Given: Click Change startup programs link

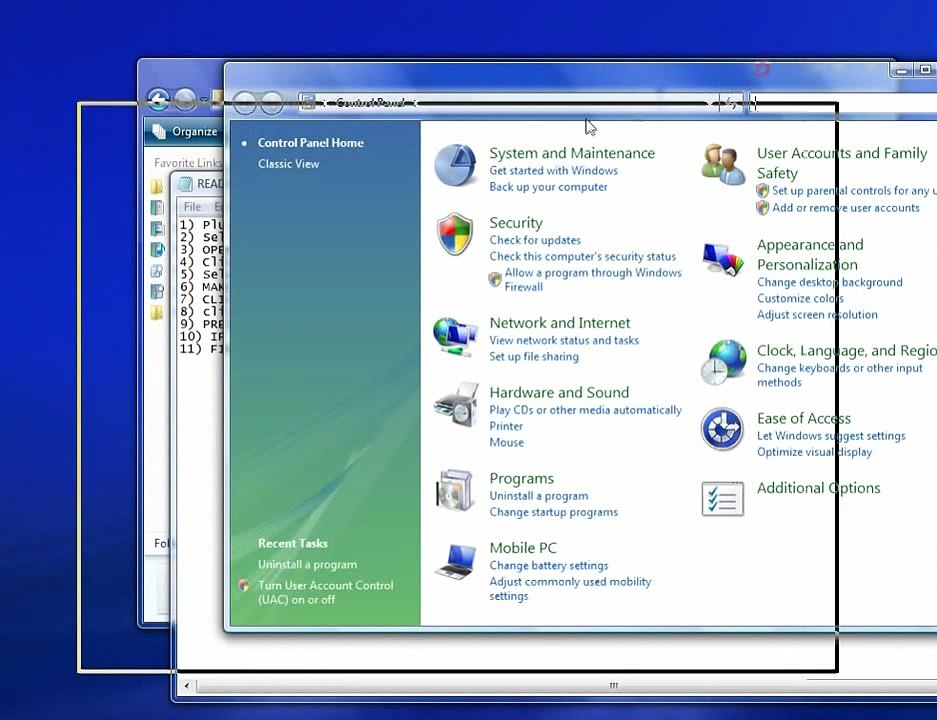Looking at the screenshot, I should click(553, 511).
